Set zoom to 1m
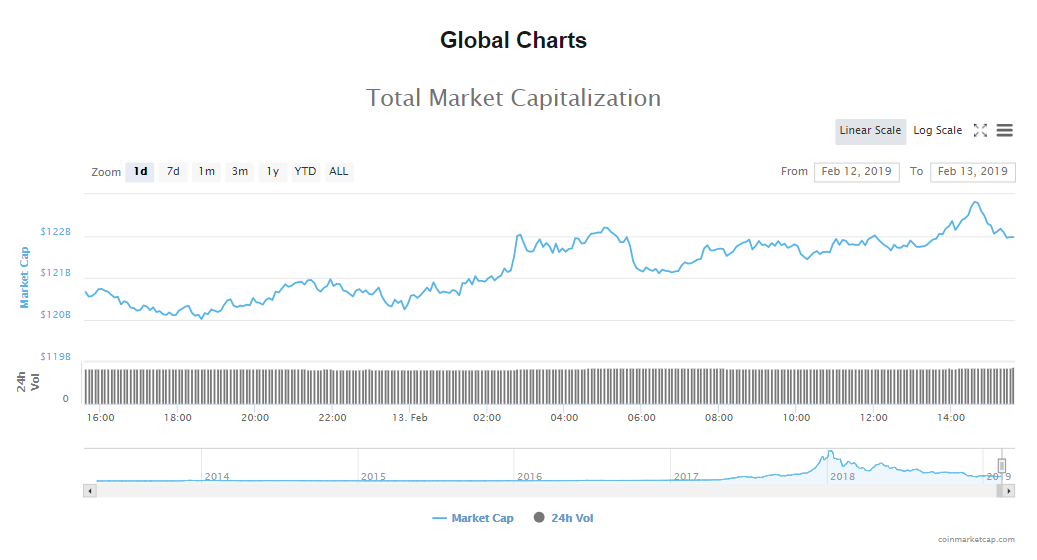The width and height of the screenshot is (1037, 560). coord(206,172)
